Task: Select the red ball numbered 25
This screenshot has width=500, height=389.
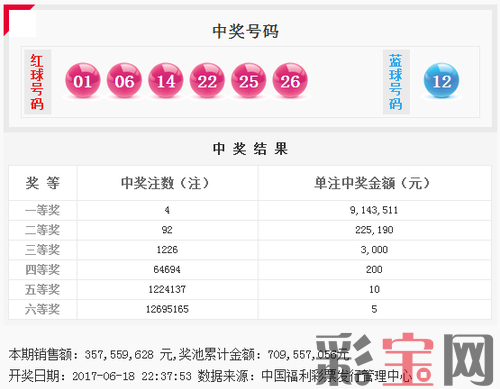Action: [249, 80]
